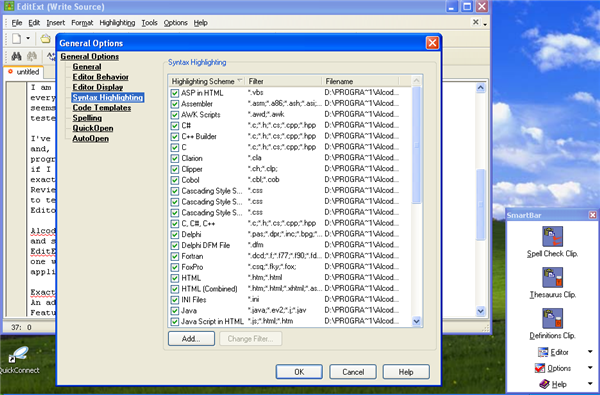Expand the SmartBar Help dropdown arrow
This screenshot has width=600, height=395.
[x=590, y=384]
